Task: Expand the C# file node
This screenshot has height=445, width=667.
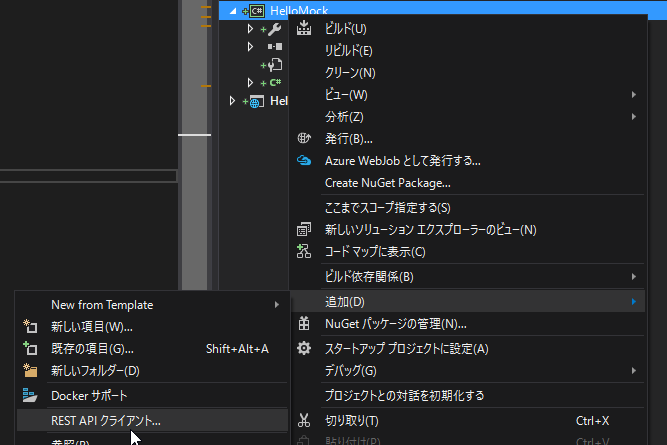Action: tap(250, 83)
